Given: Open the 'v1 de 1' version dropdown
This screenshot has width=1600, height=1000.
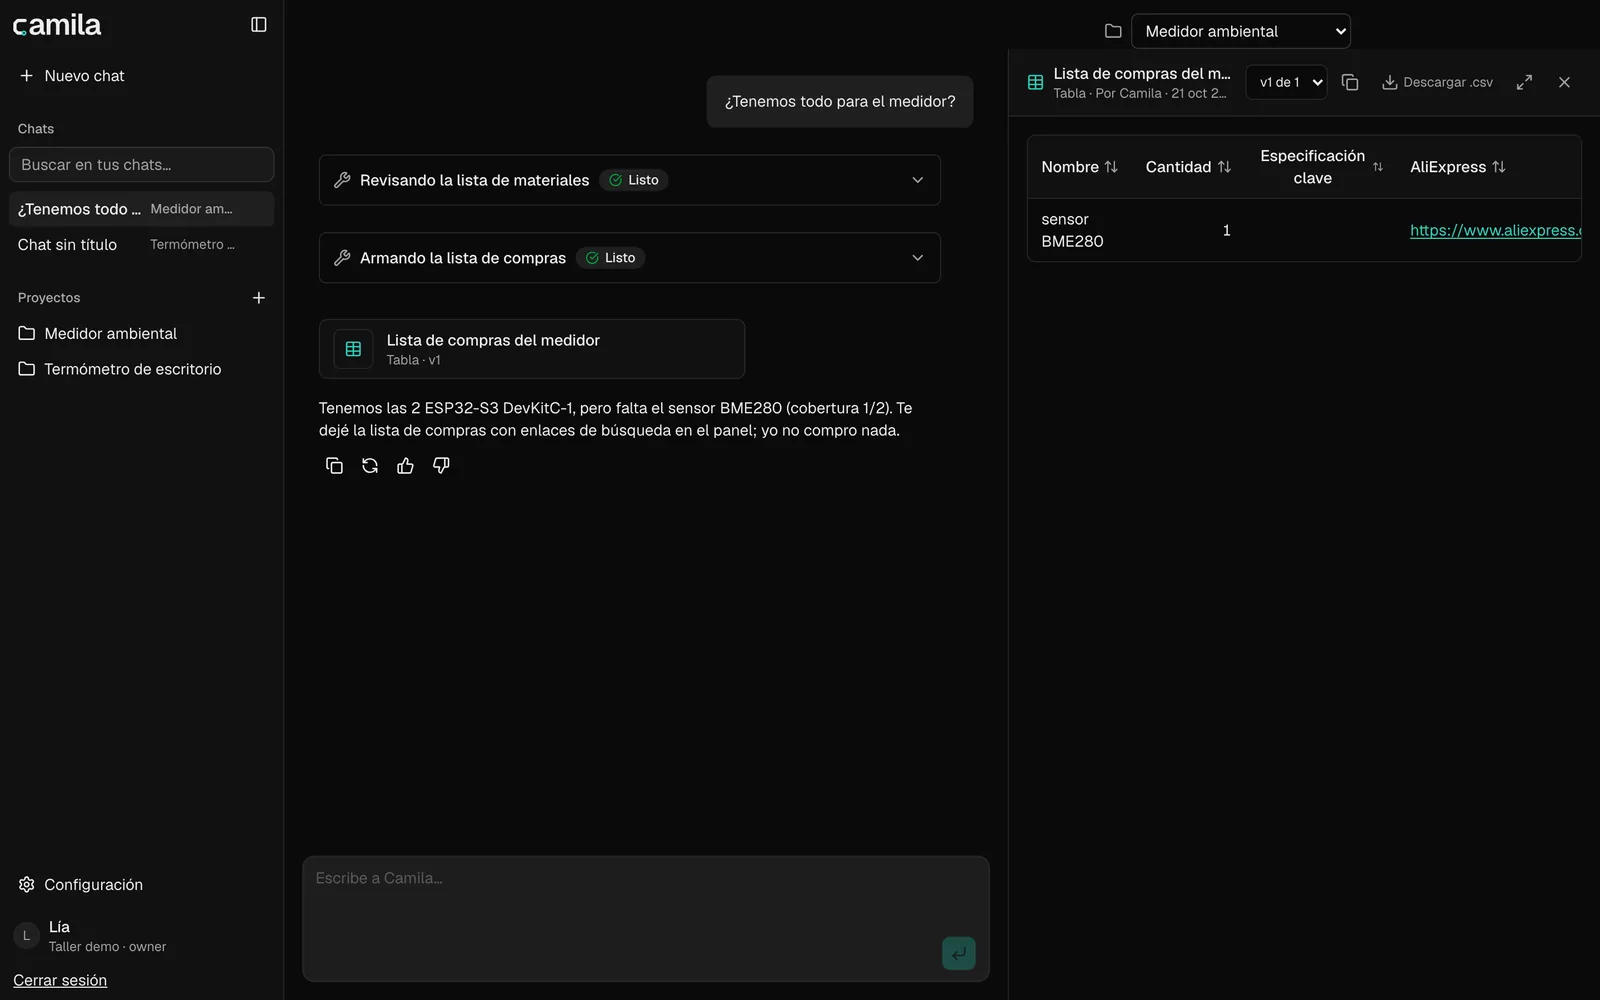Looking at the screenshot, I should [1286, 82].
